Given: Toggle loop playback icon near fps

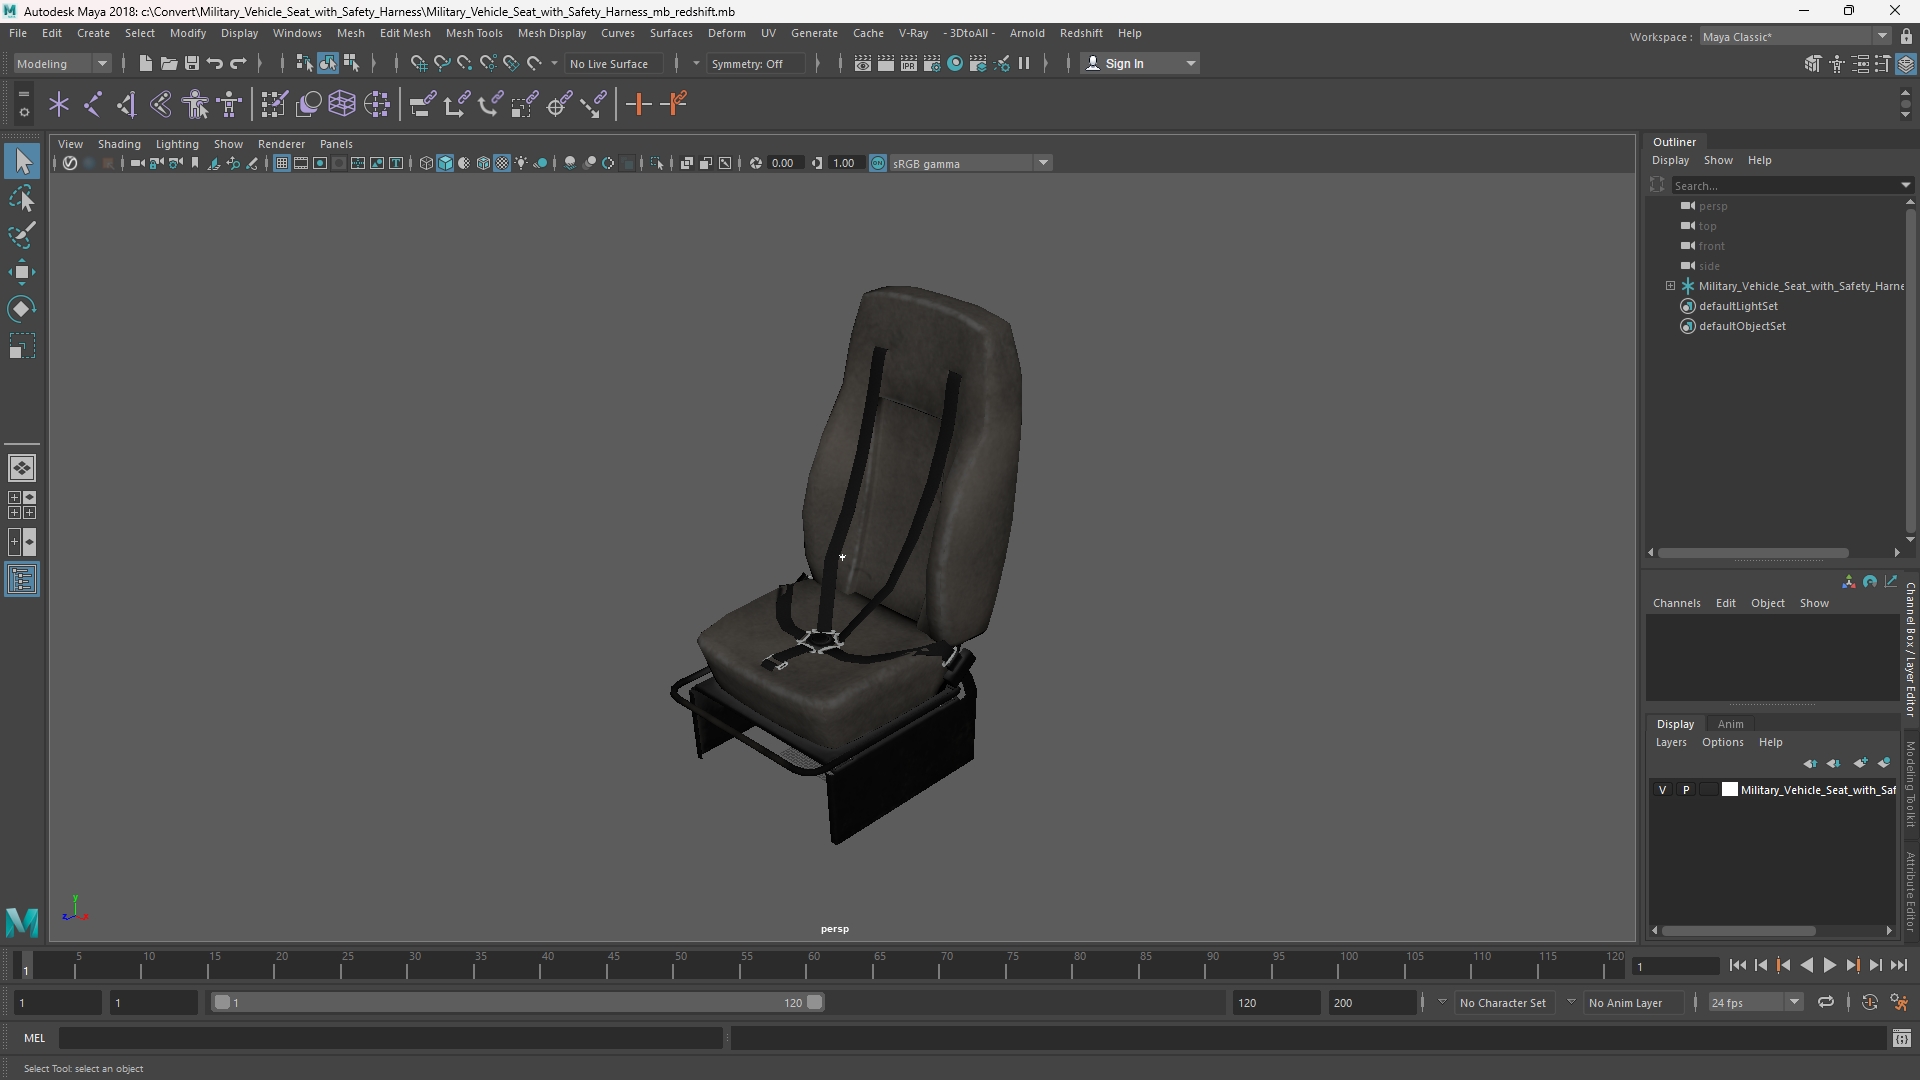Looking at the screenshot, I should 1825,1002.
